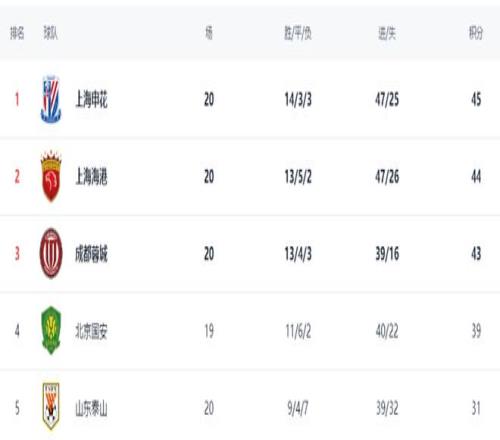The height and width of the screenshot is (440, 500).
Task: Click the green Beijing Guoan crest
Action: click(x=51, y=330)
